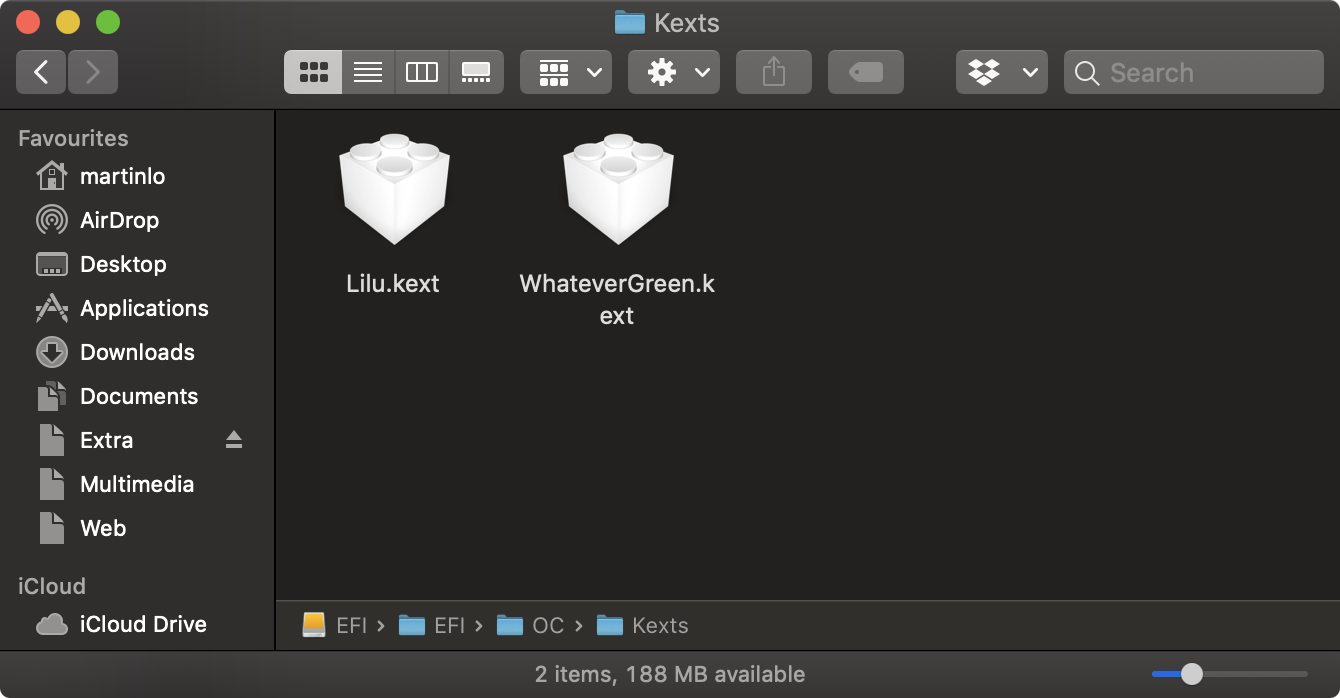Switch to list view
Image resolution: width=1340 pixels, height=698 pixels.
pyautogui.click(x=368, y=72)
